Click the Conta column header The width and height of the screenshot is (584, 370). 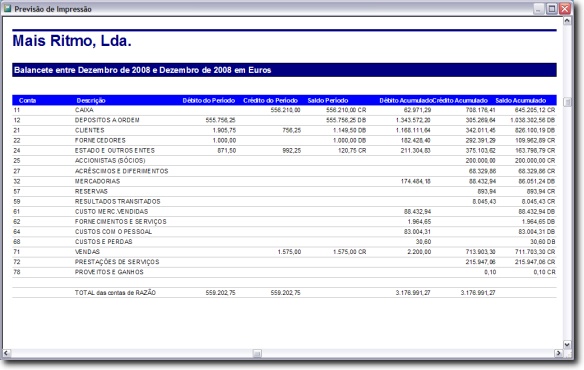click(x=27, y=100)
